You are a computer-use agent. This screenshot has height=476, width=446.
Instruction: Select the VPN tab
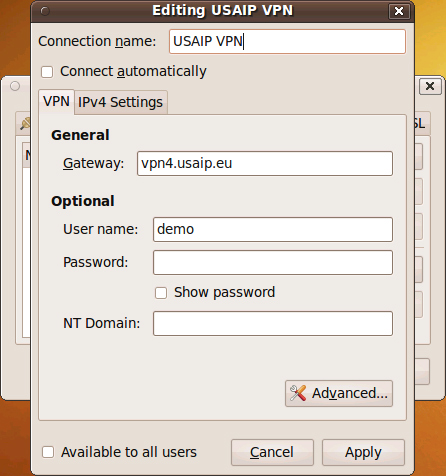pos(56,101)
